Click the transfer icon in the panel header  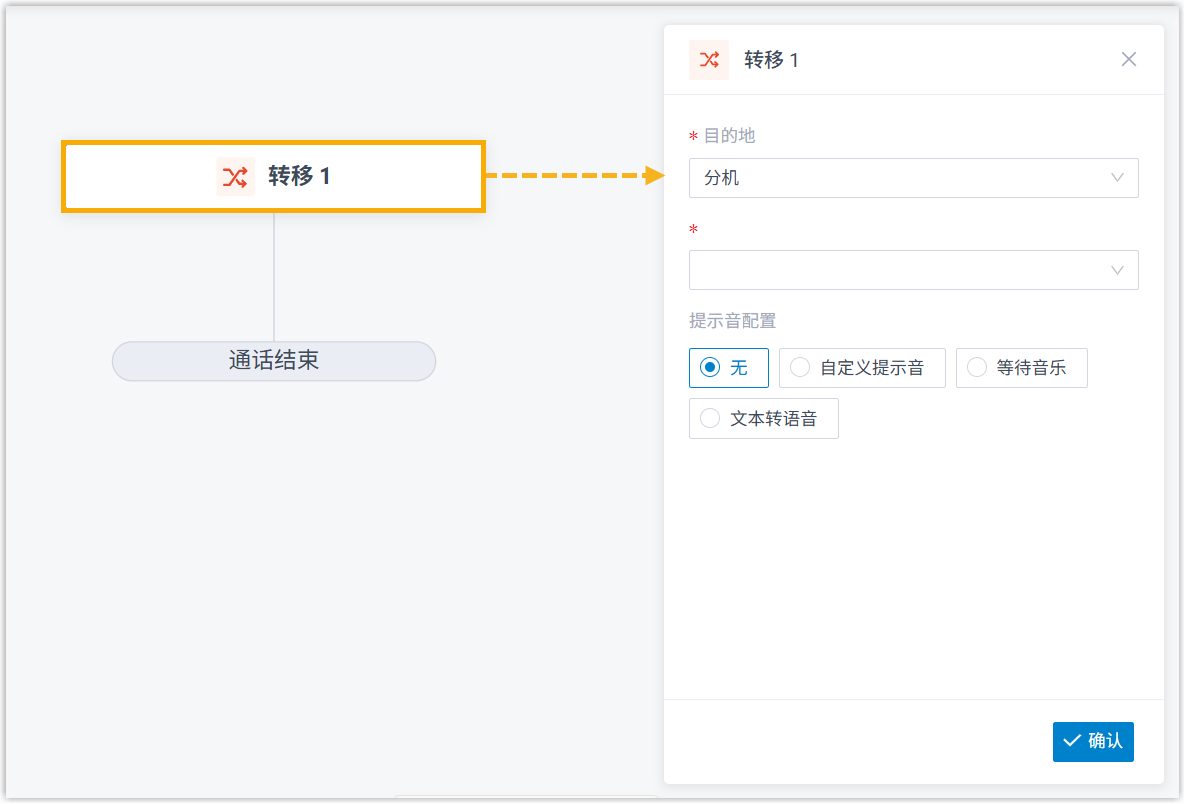pos(709,60)
